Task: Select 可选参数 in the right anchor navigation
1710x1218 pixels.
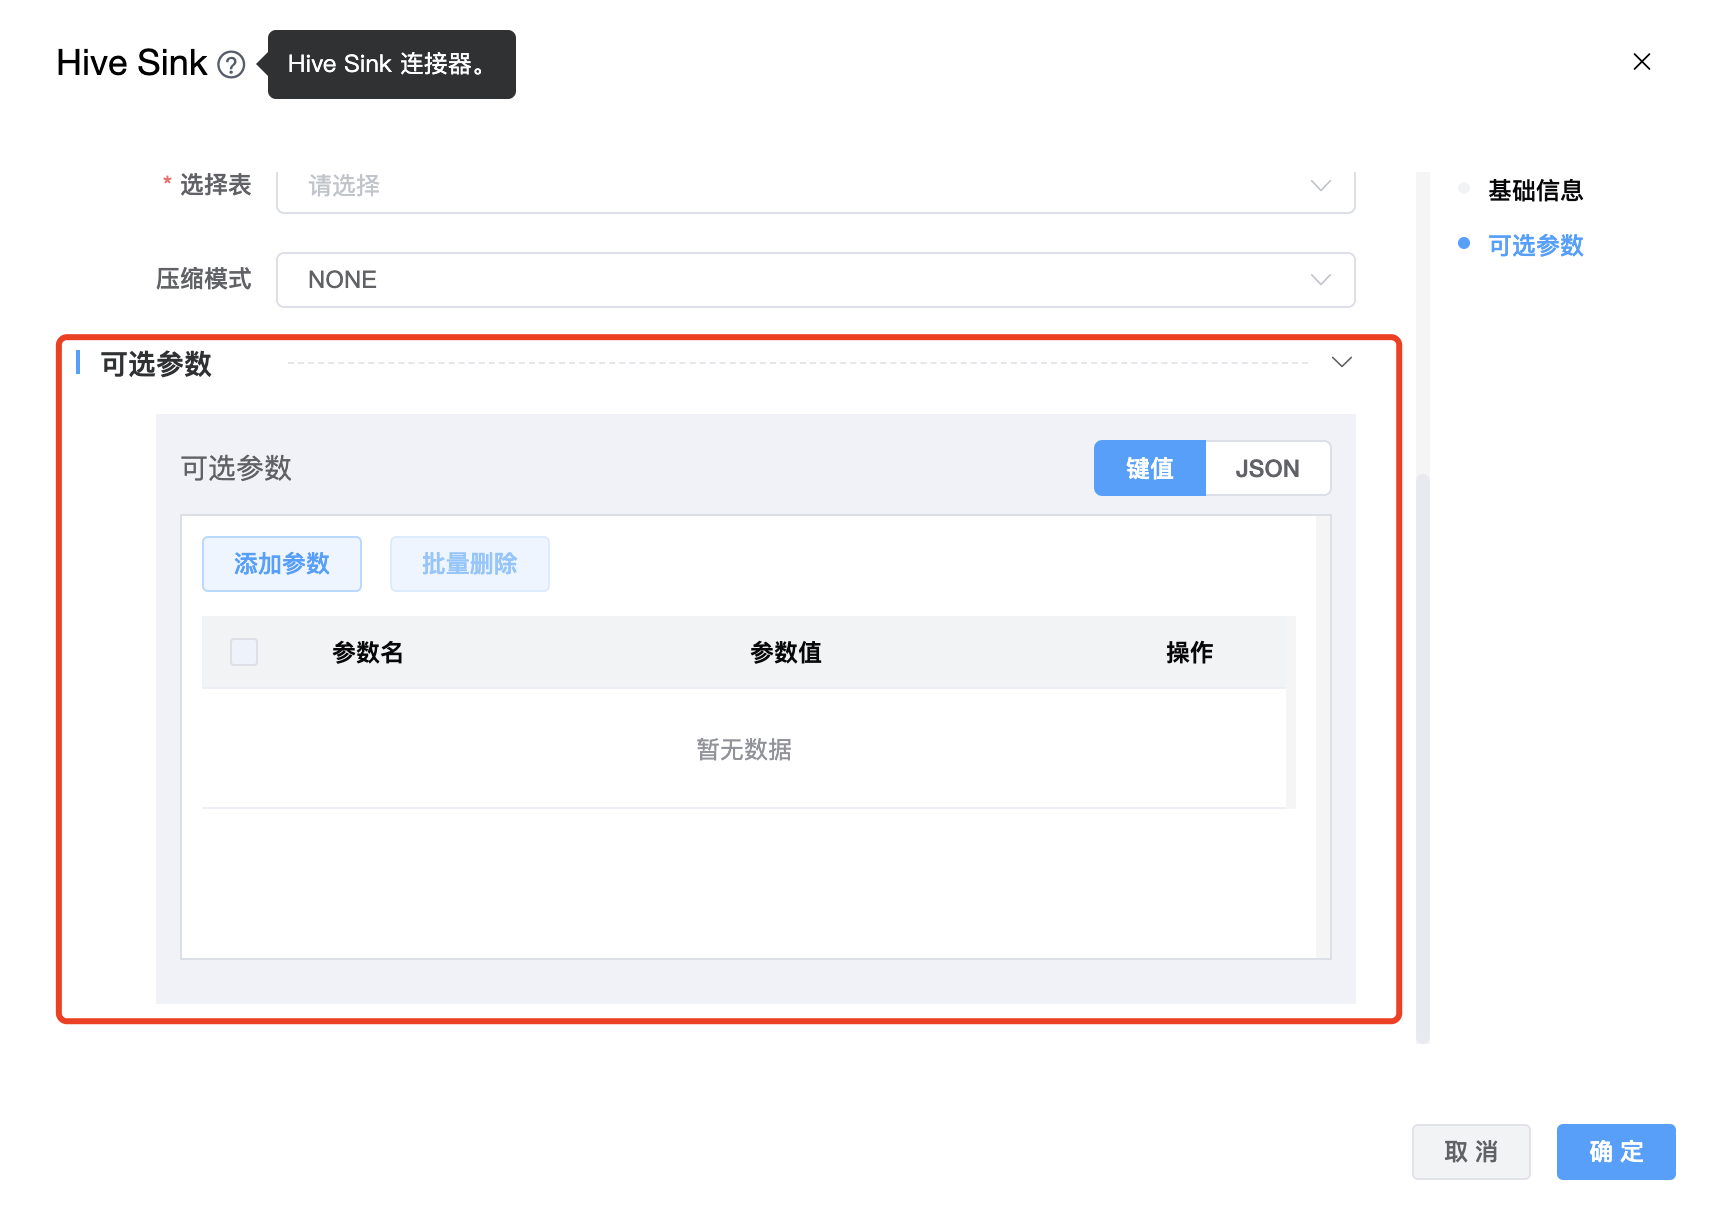Action: 1535,245
